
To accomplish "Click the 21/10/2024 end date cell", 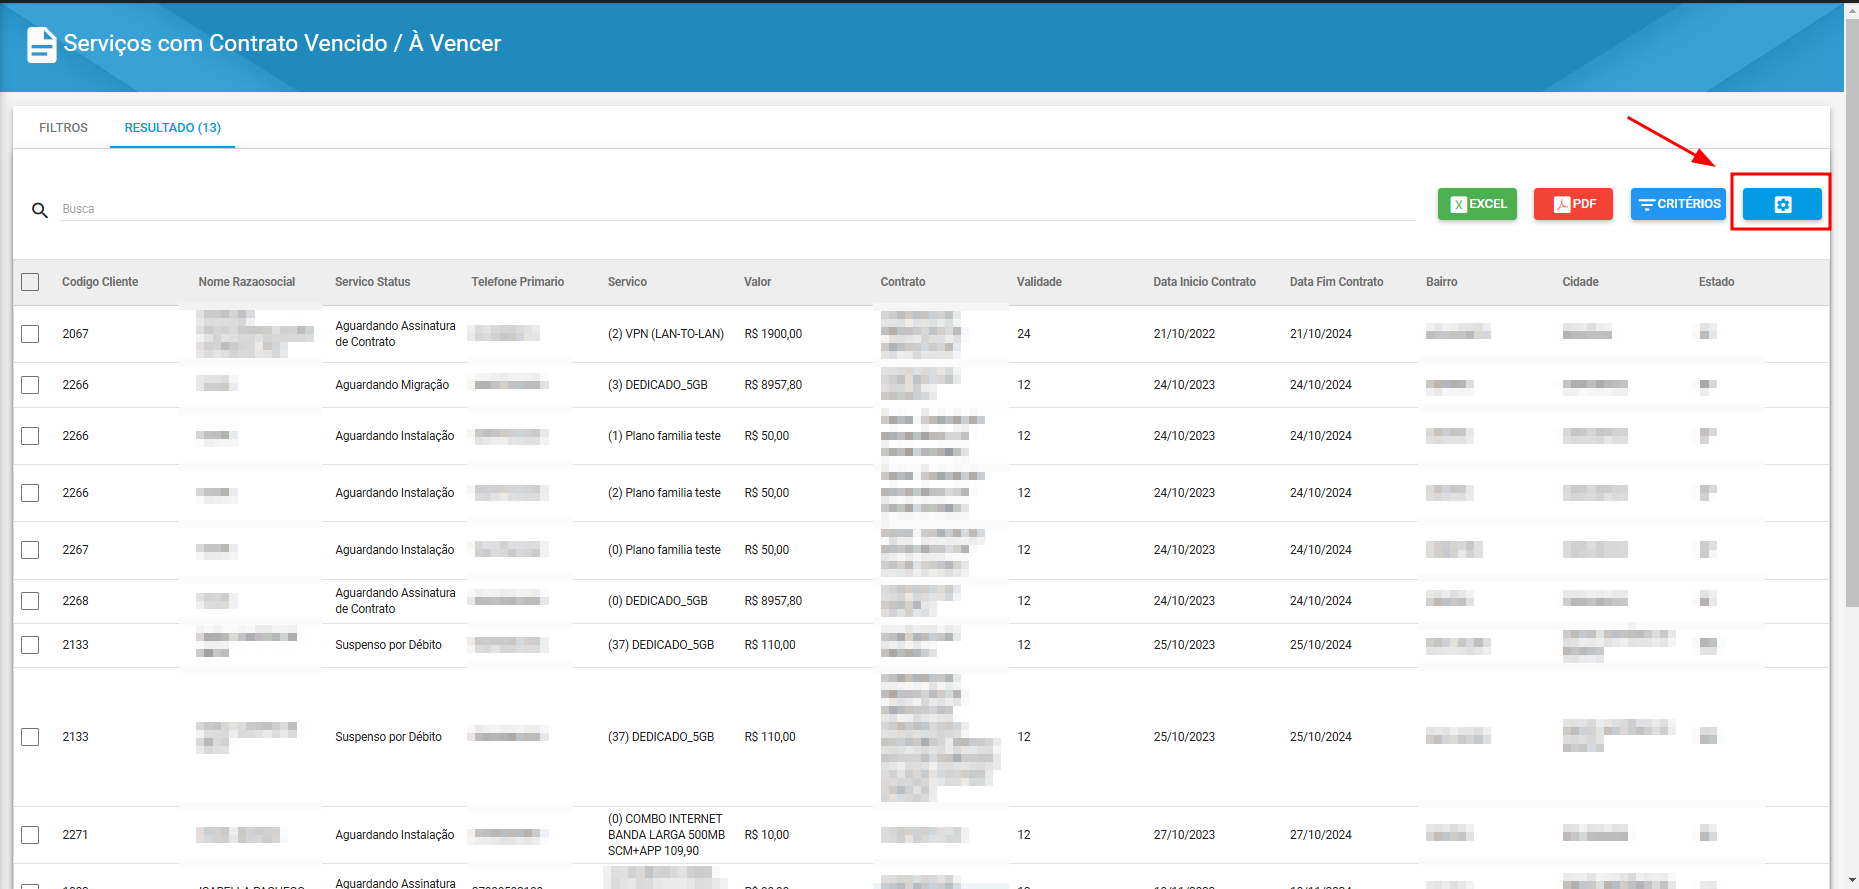I will pyautogui.click(x=1321, y=334).
